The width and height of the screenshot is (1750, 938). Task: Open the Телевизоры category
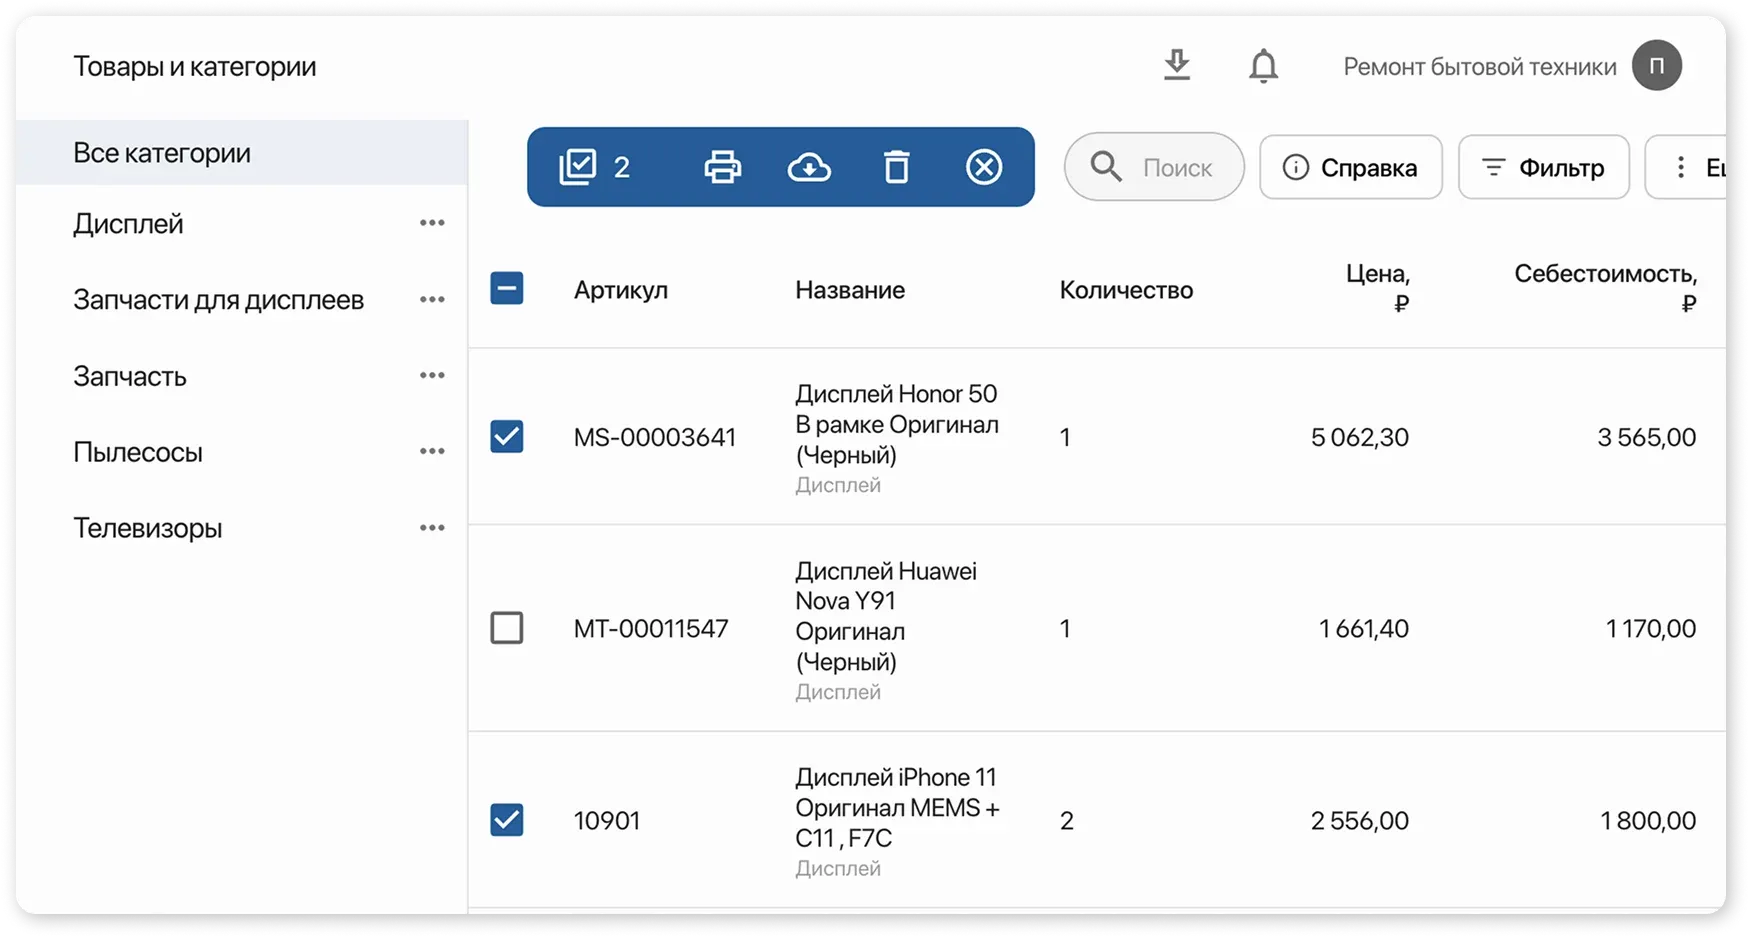click(148, 528)
